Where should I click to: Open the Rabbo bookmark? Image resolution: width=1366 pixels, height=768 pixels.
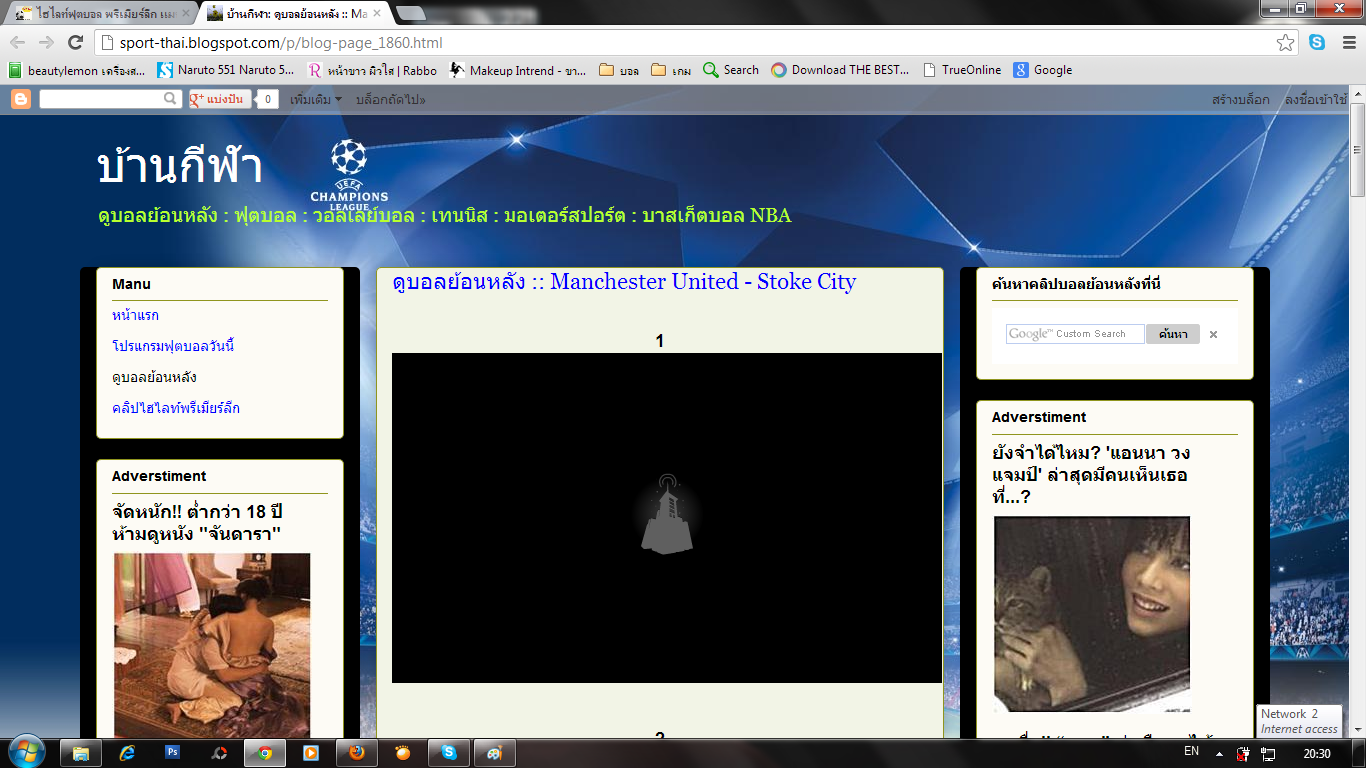coord(372,70)
